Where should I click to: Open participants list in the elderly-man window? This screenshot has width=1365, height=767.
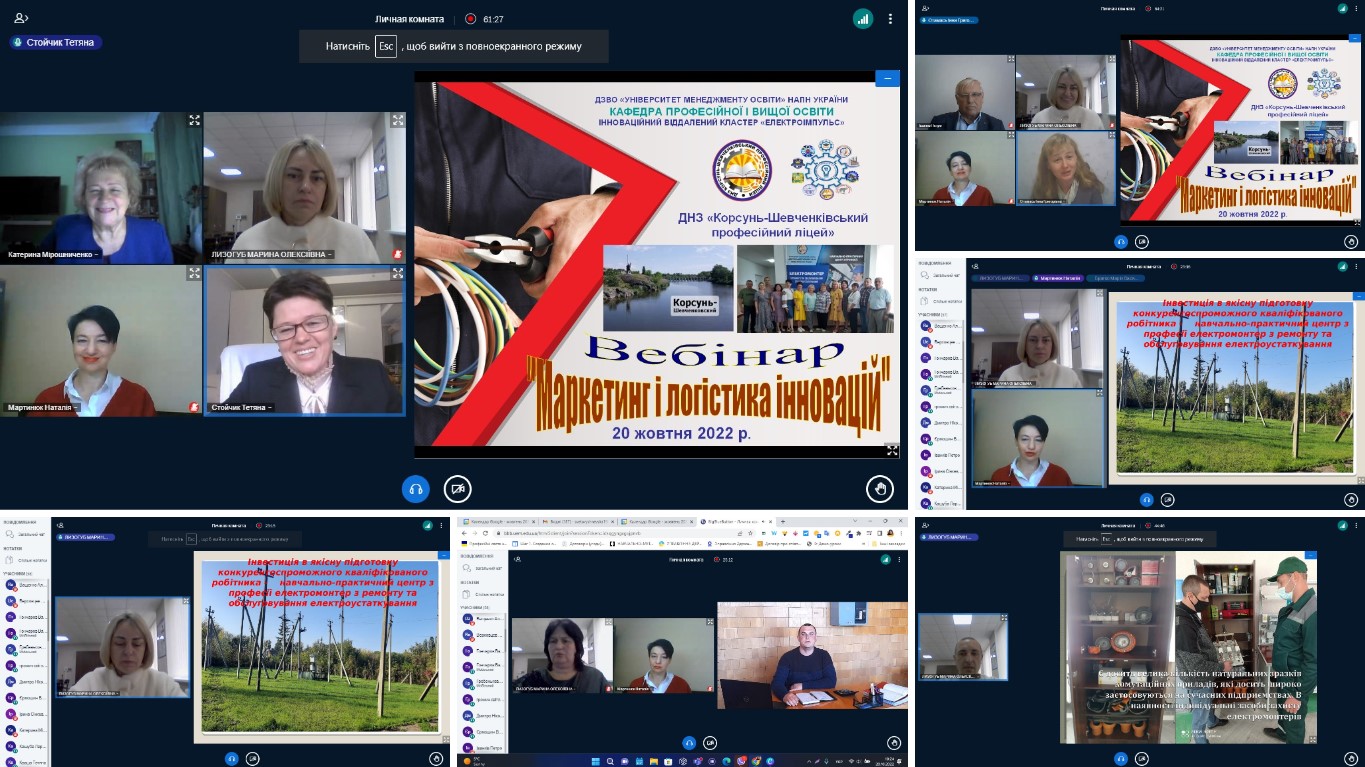click(925, 8)
